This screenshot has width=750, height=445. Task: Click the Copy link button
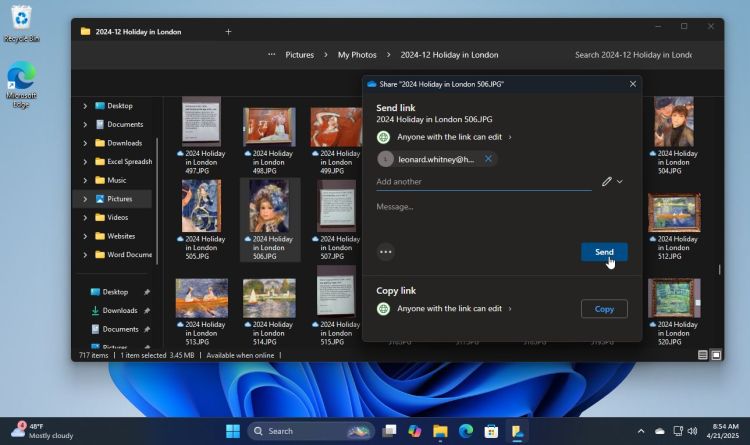604,309
